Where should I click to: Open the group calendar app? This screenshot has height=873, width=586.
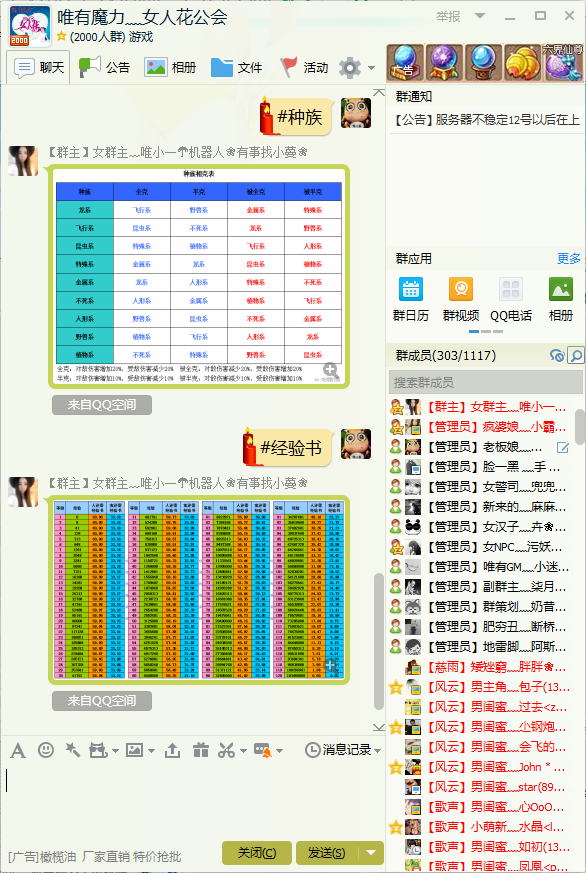(411, 290)
